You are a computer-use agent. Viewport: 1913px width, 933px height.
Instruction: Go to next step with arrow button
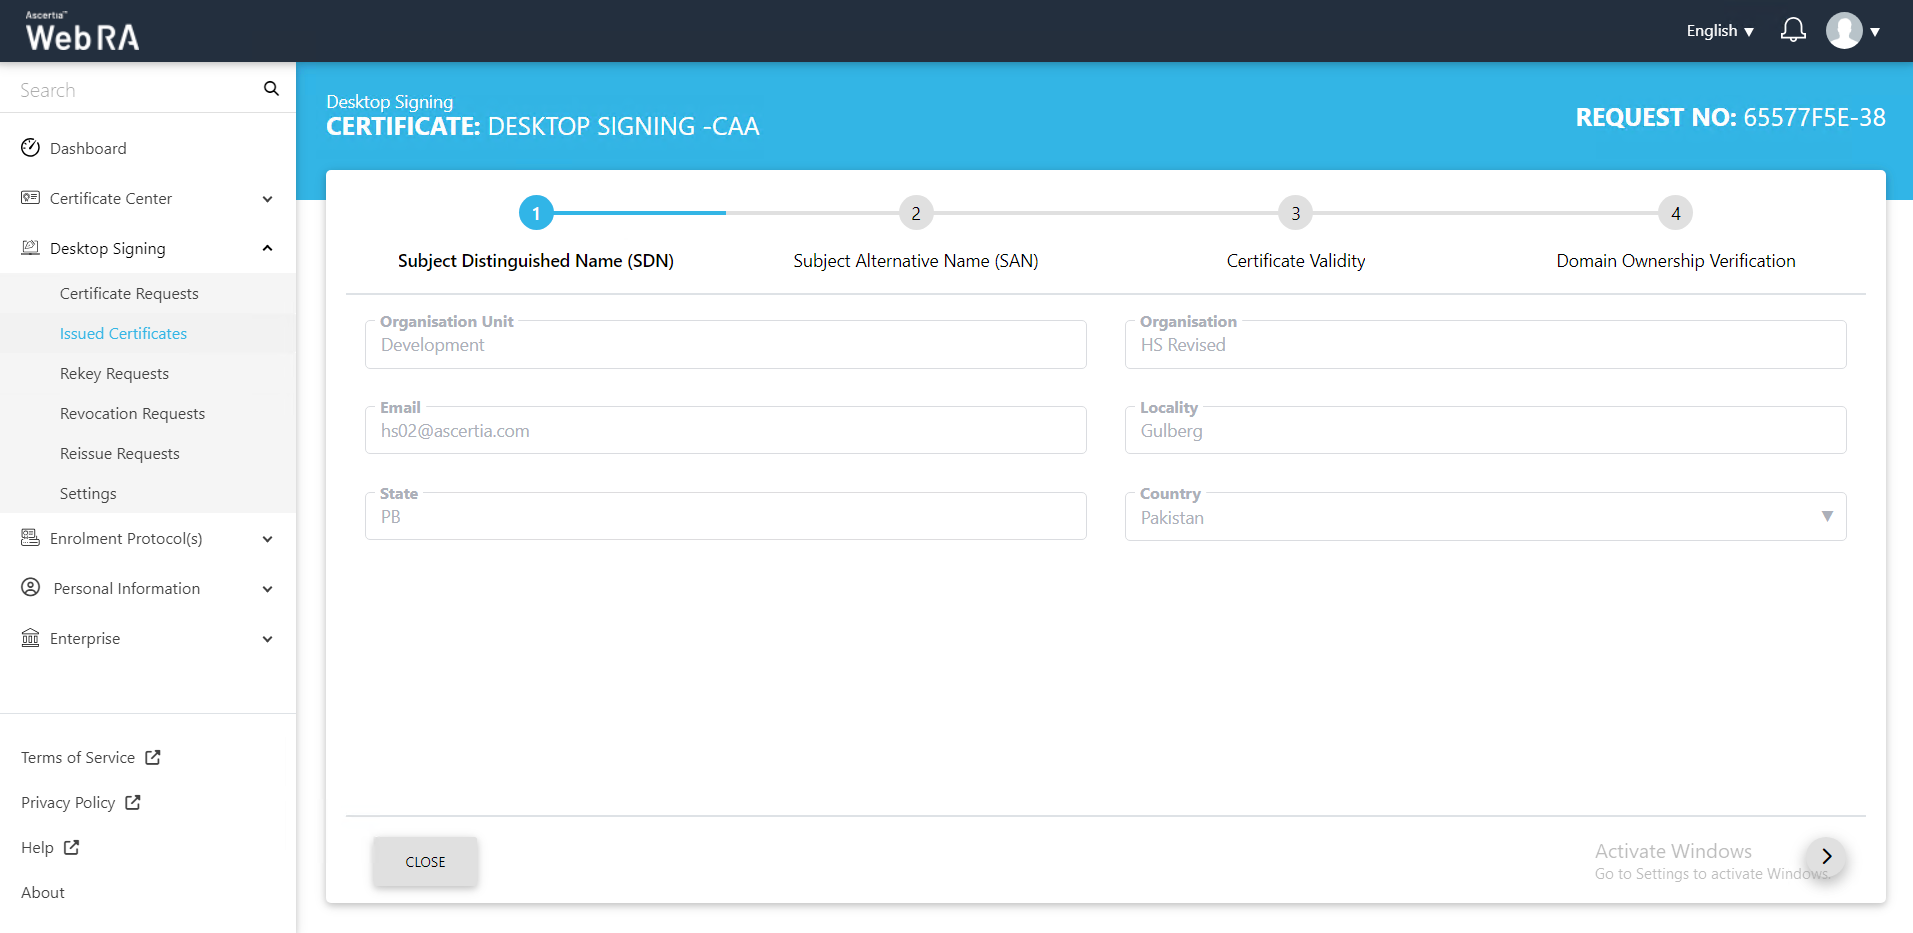tap(1826, 857)
